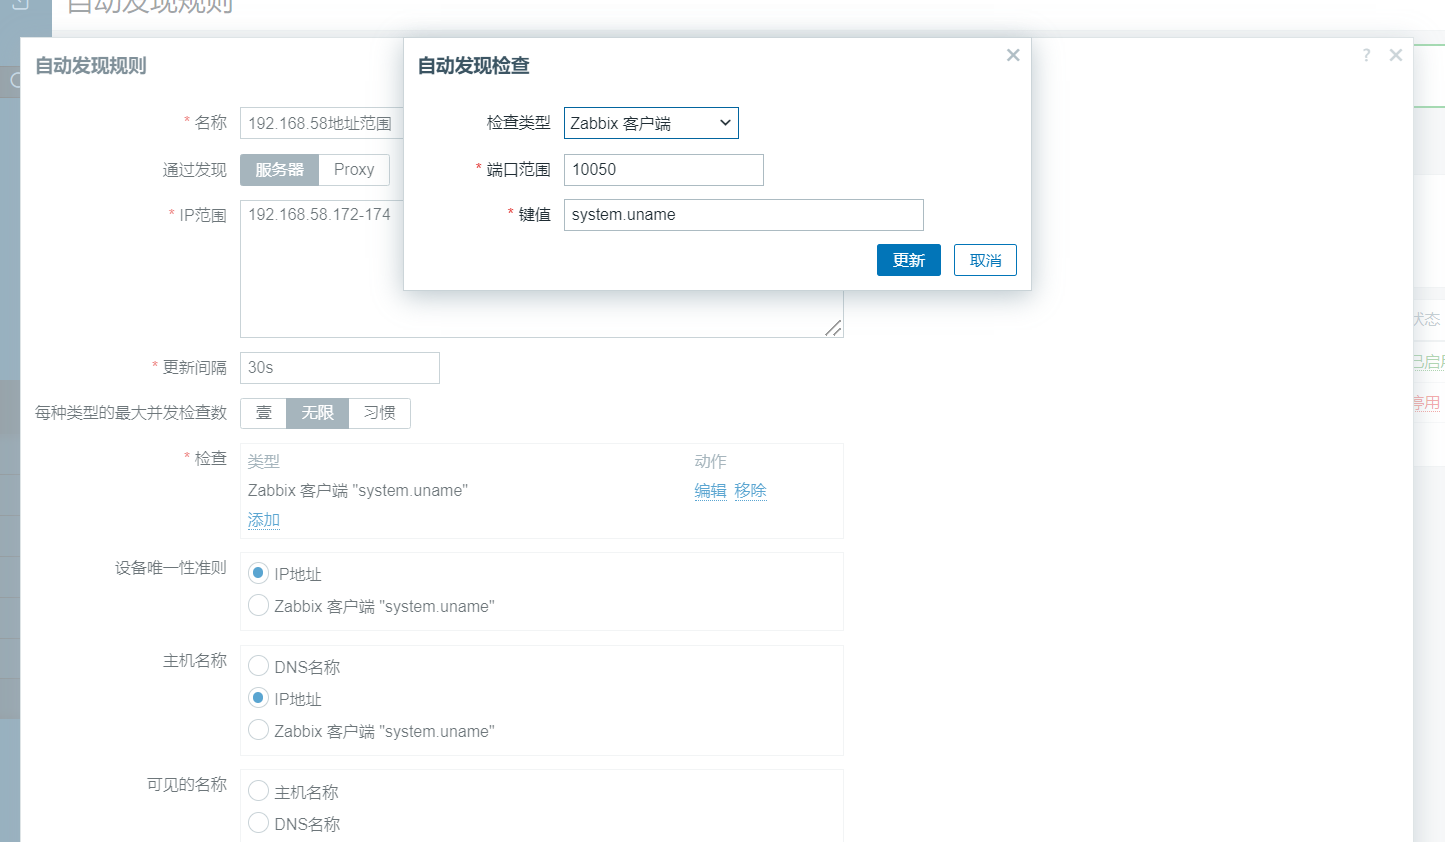This screenshot has height=842, width=1445.
Task: Select DNS名称 under 可见的名称
Action: (x=258, y=823)
